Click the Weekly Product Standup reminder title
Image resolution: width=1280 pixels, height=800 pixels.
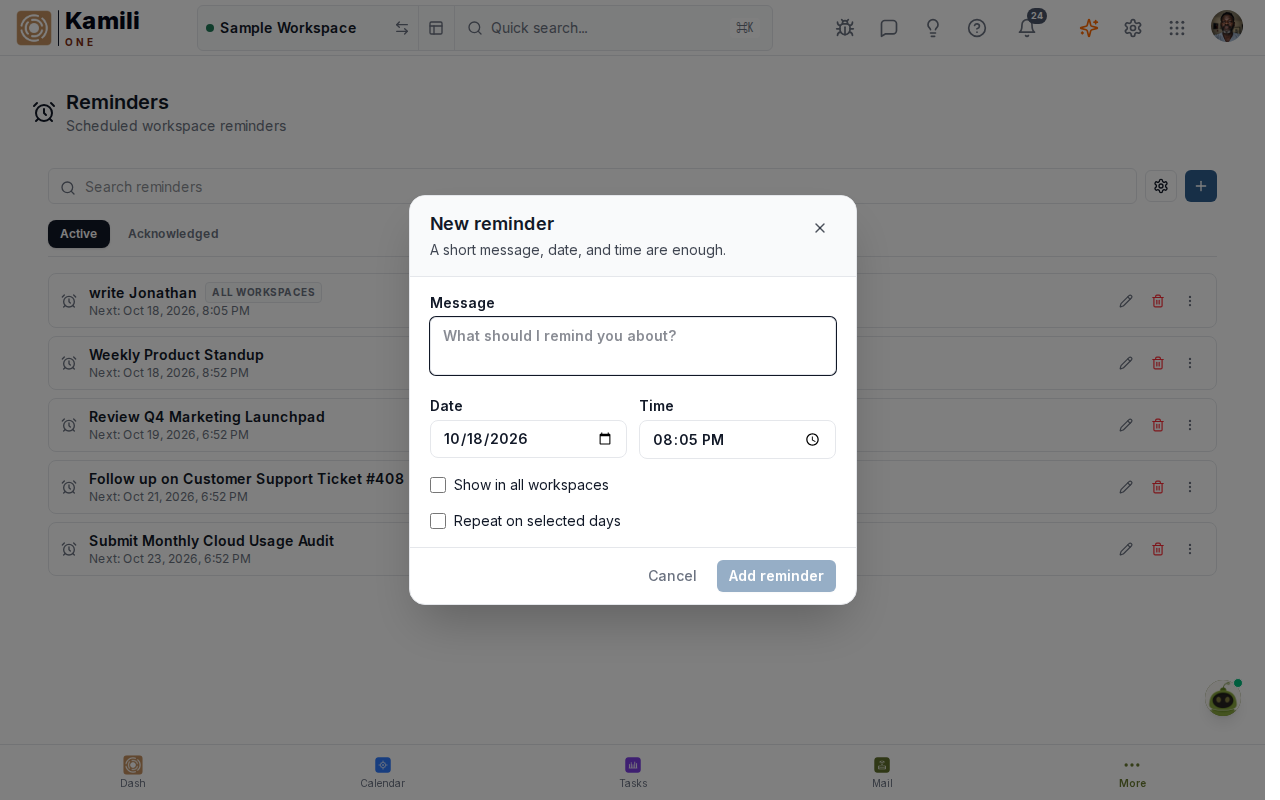coord(176,355)
